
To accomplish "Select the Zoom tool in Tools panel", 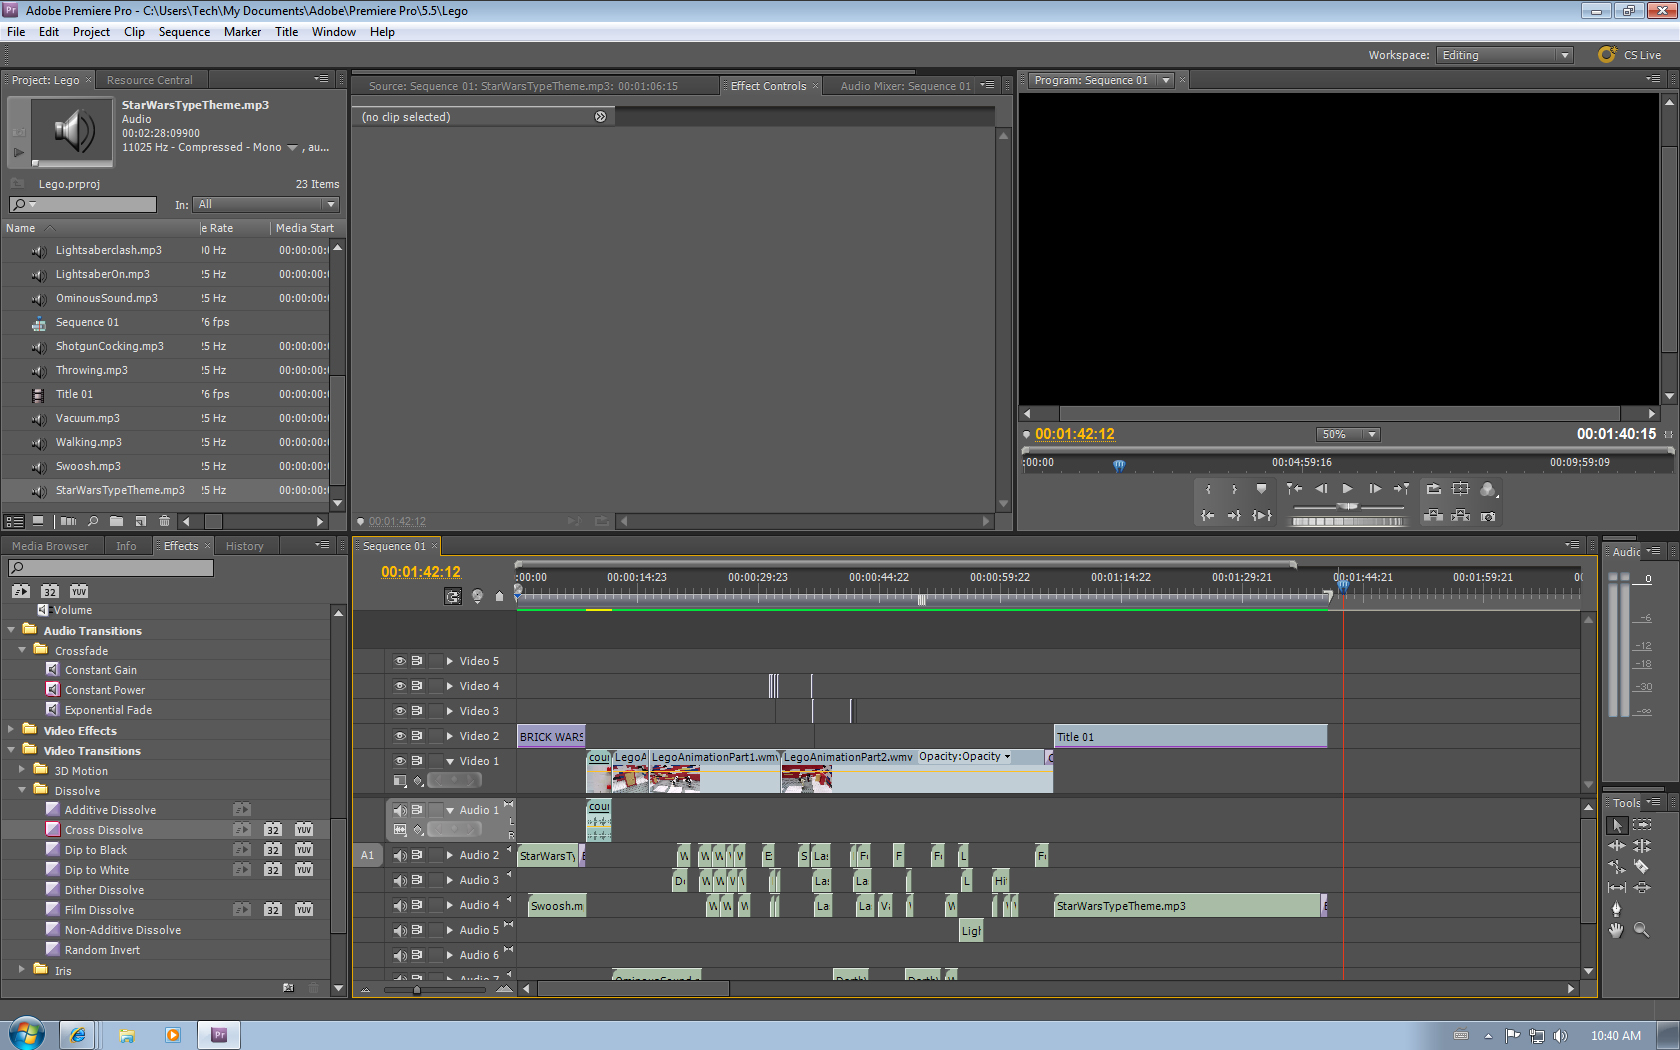I will (x=1642, y=930).
